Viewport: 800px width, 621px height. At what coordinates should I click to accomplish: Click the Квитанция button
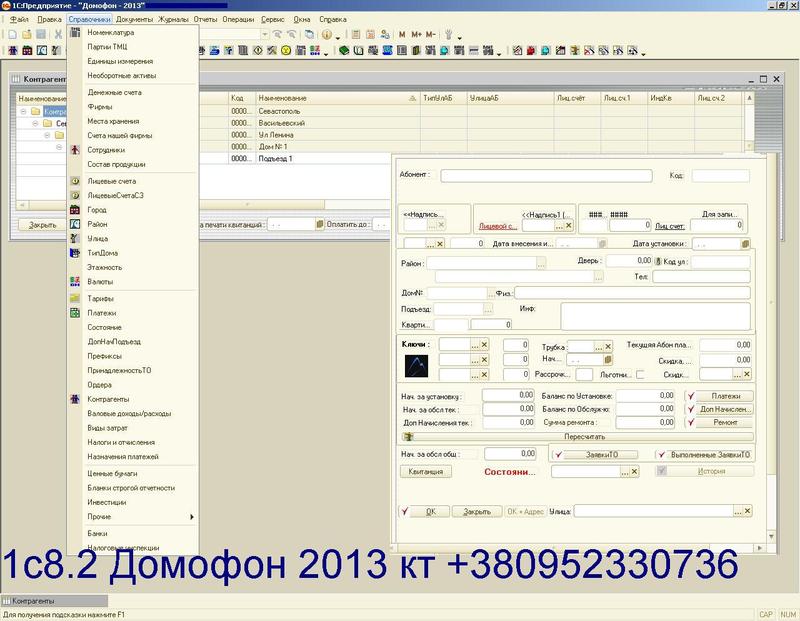(426, 471)
